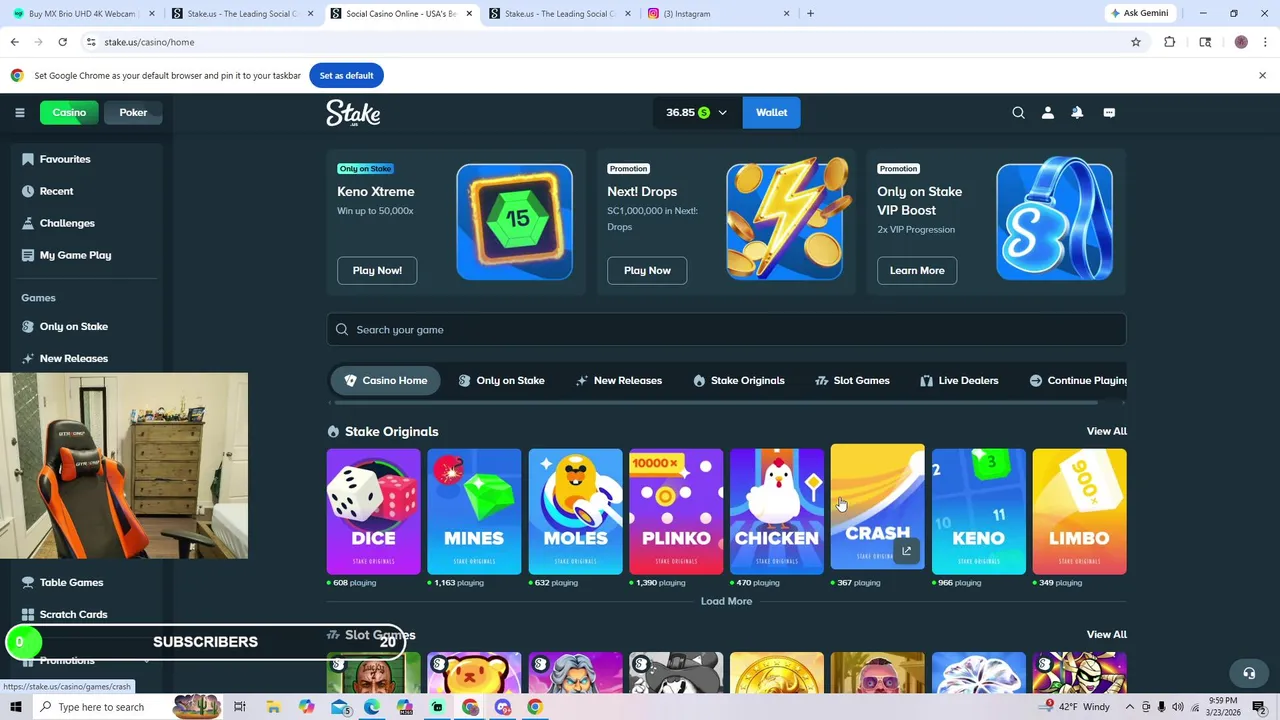This screenshot has width=1280, height=720.
Task: Select the Slot Games tab
Action: [852, 380]
